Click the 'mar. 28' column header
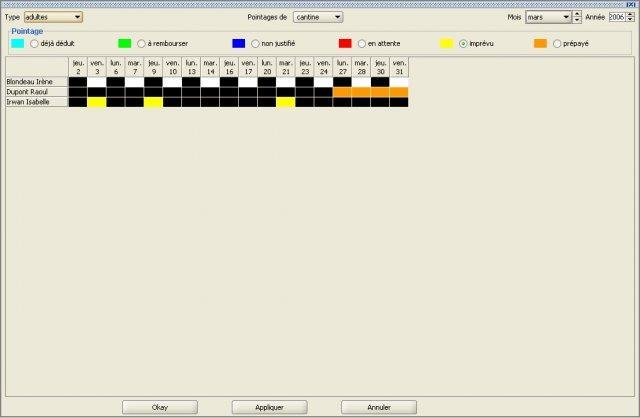 point(362,67)
